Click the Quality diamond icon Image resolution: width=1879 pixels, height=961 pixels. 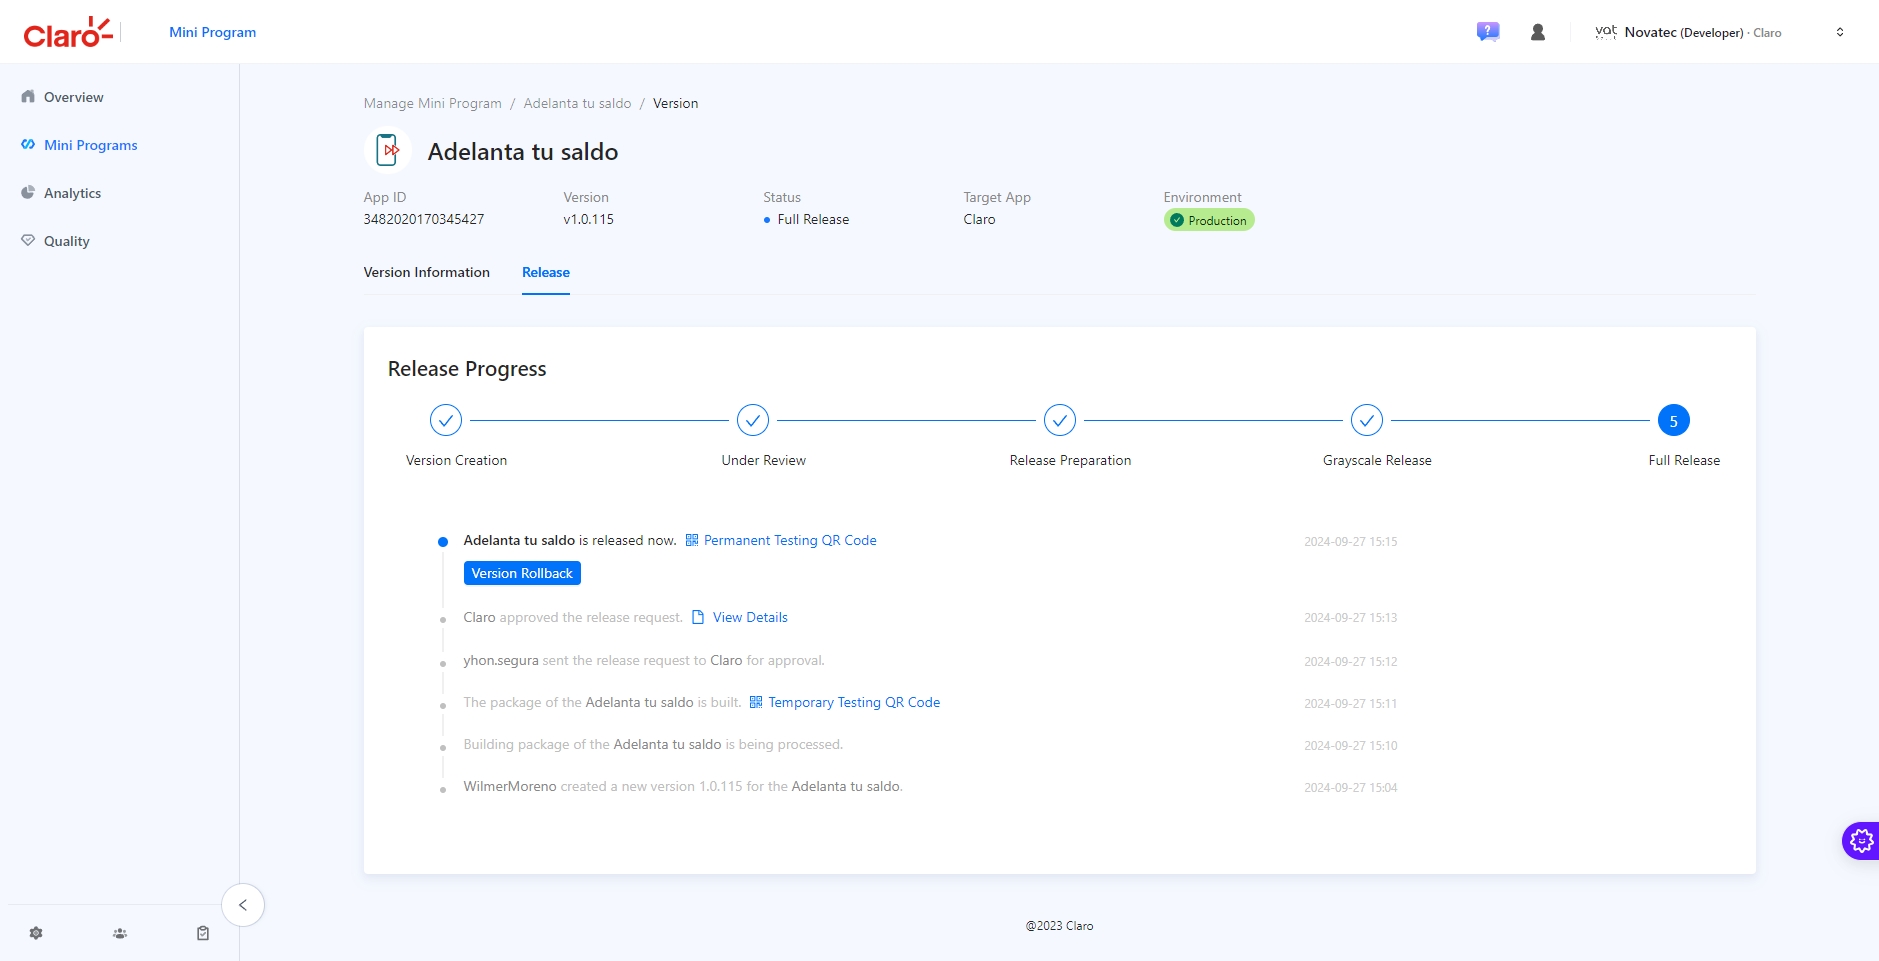point(28,241)
